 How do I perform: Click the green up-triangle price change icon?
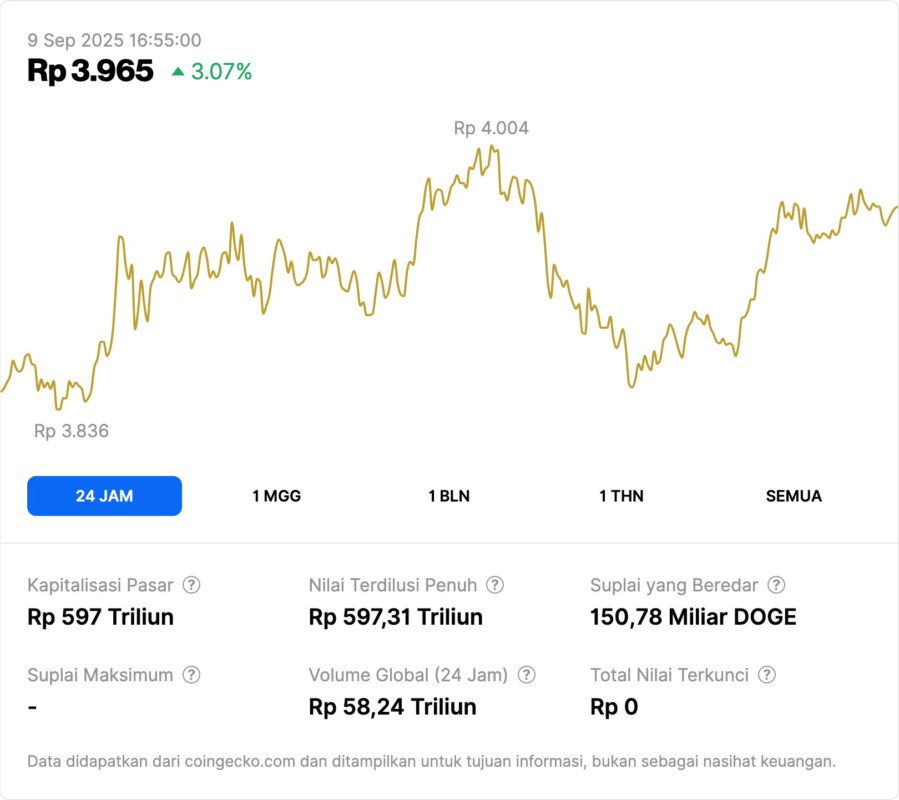178,71
